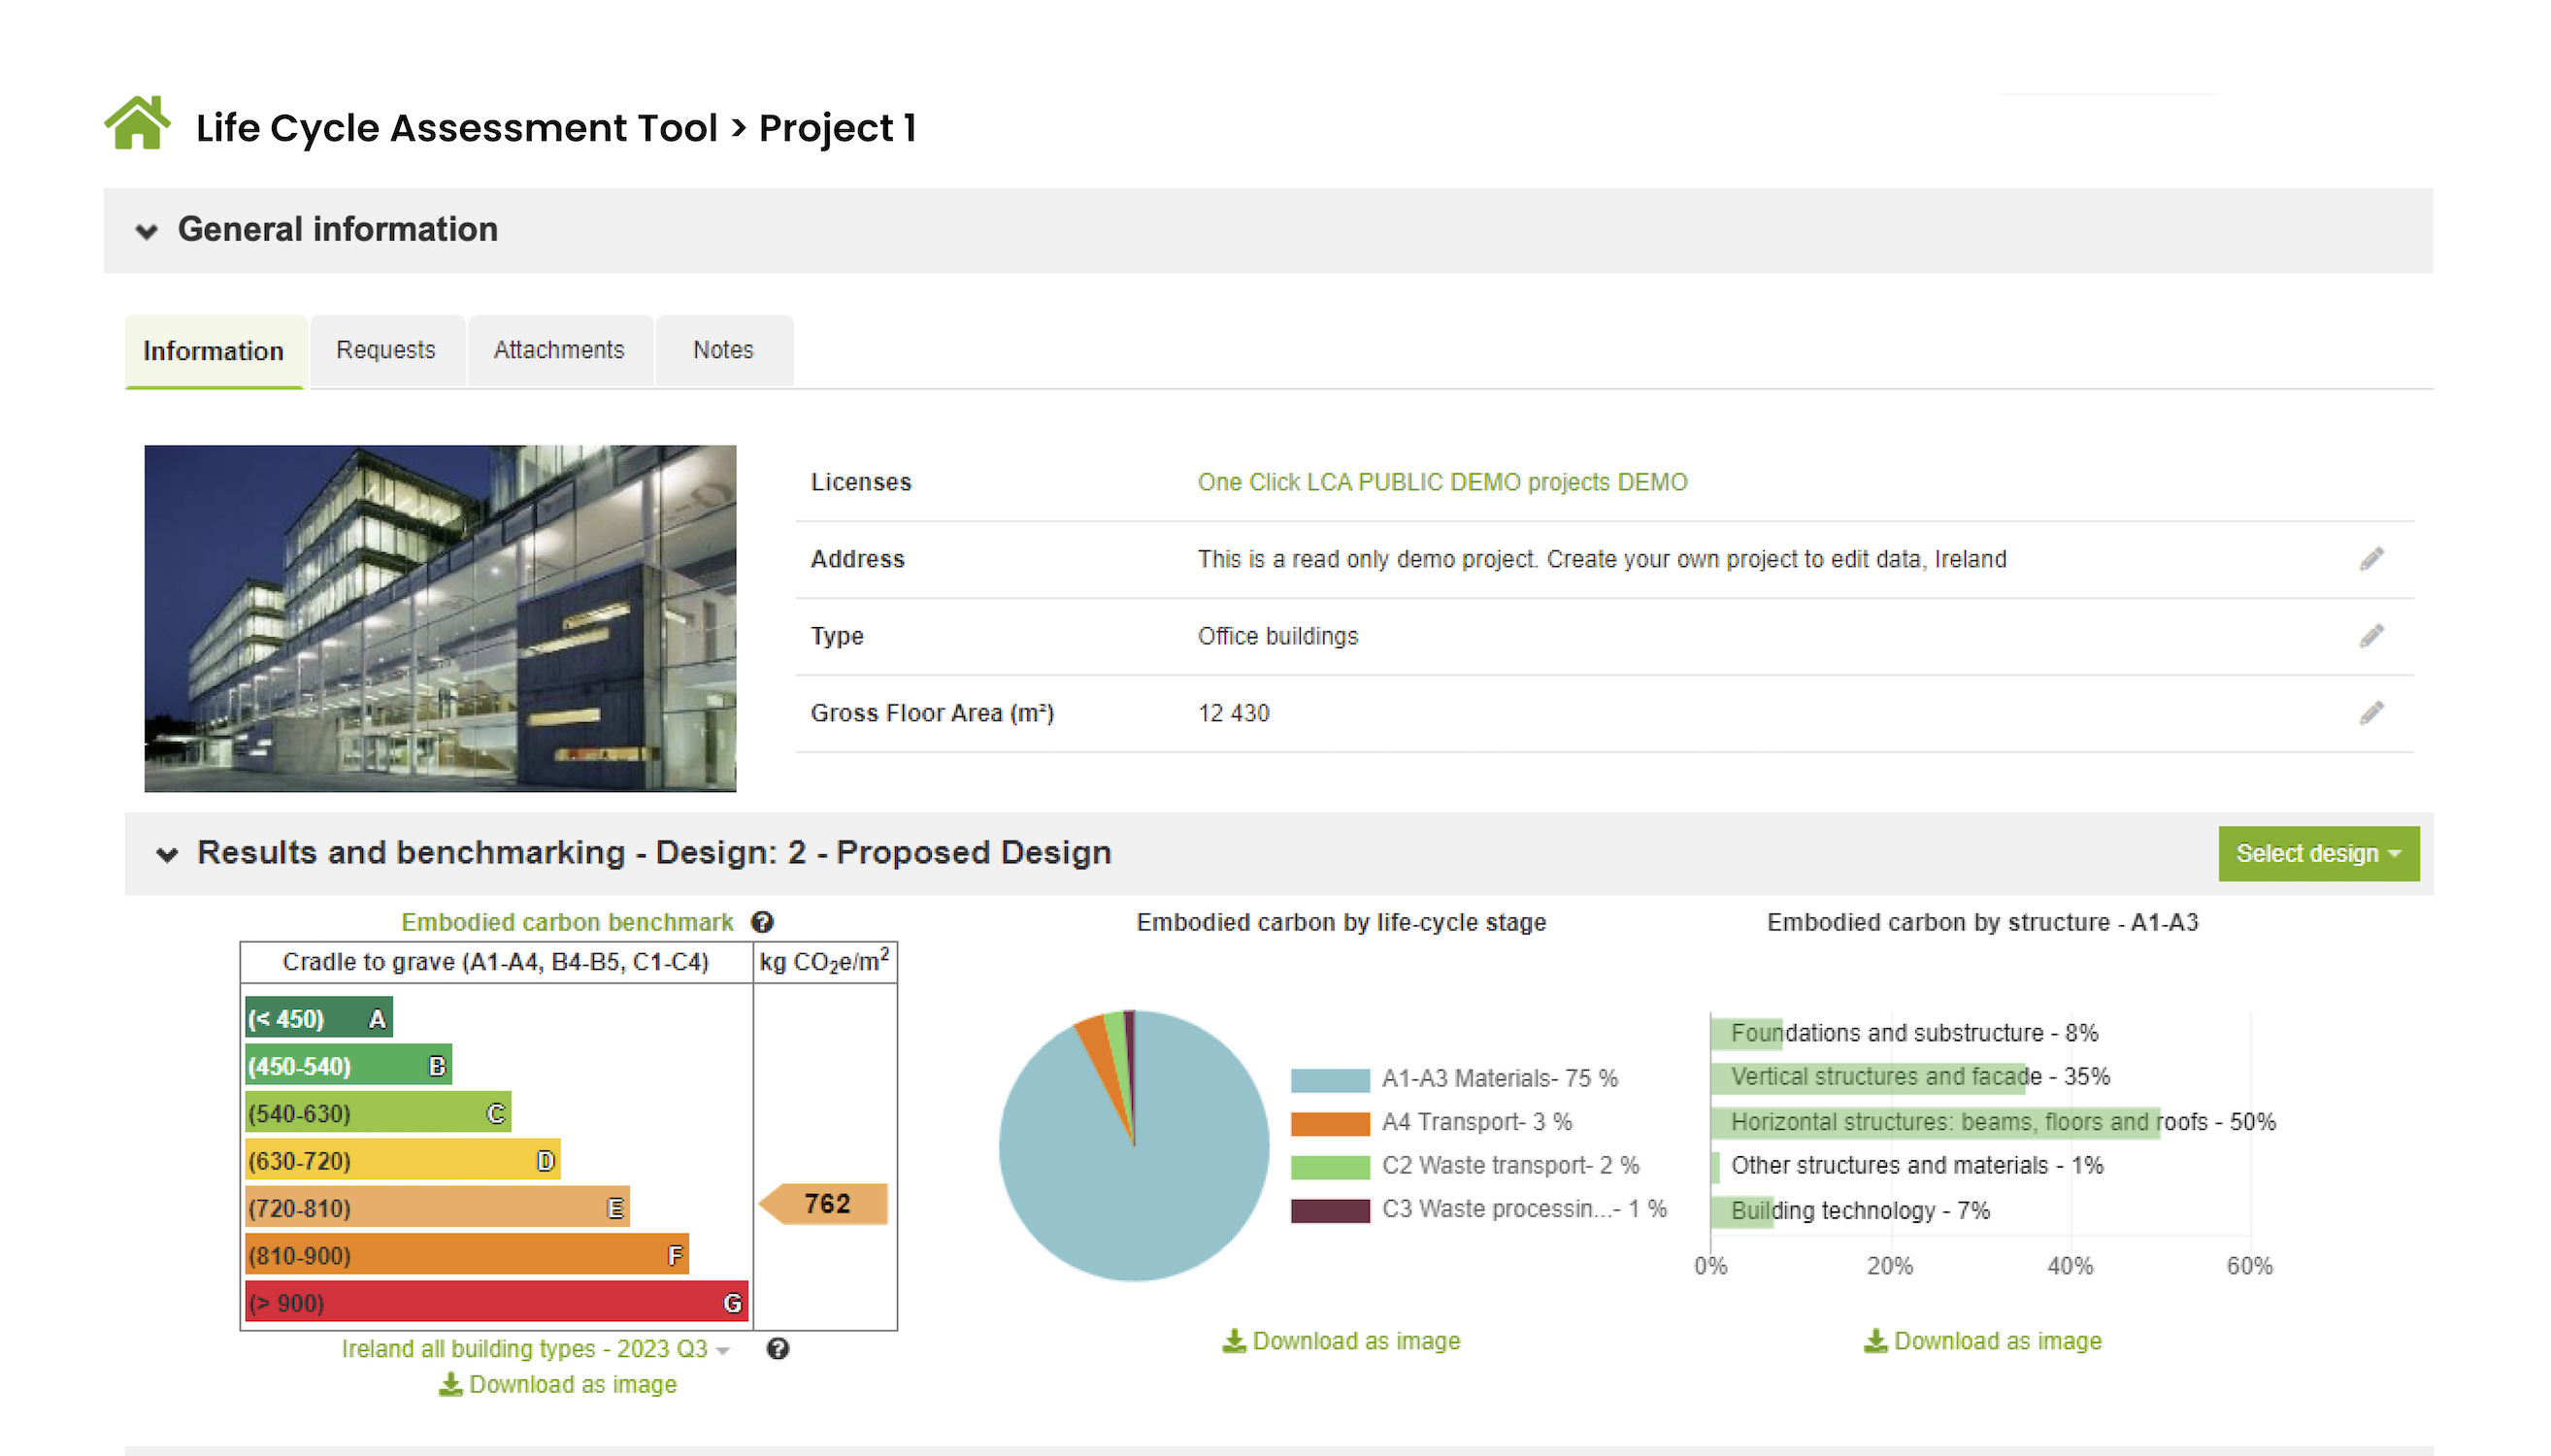Open One Click LCA PUBLIC DEMO projects link

[1443, 481]
